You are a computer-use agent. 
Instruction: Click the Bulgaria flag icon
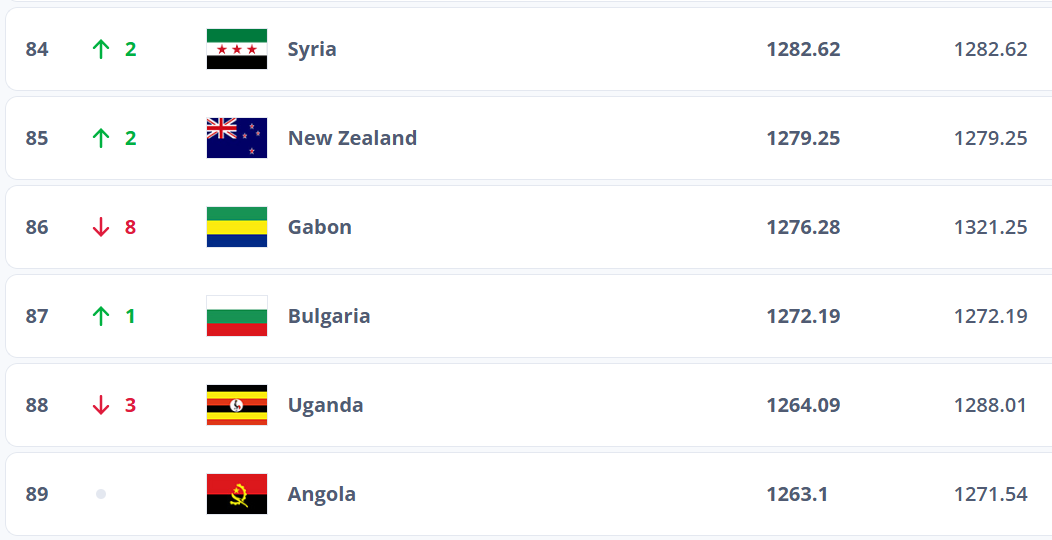tap(237, 316)
